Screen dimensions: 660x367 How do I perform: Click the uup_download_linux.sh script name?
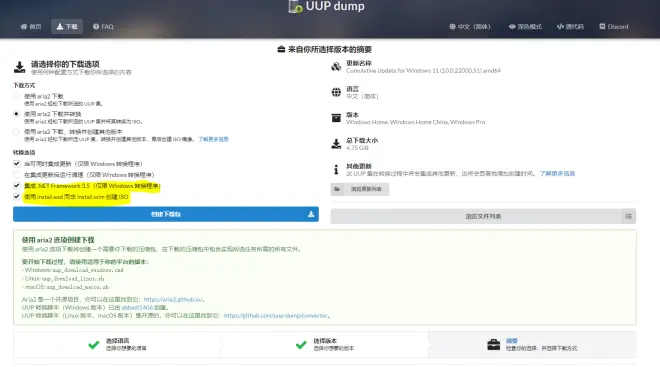point(72,279)
